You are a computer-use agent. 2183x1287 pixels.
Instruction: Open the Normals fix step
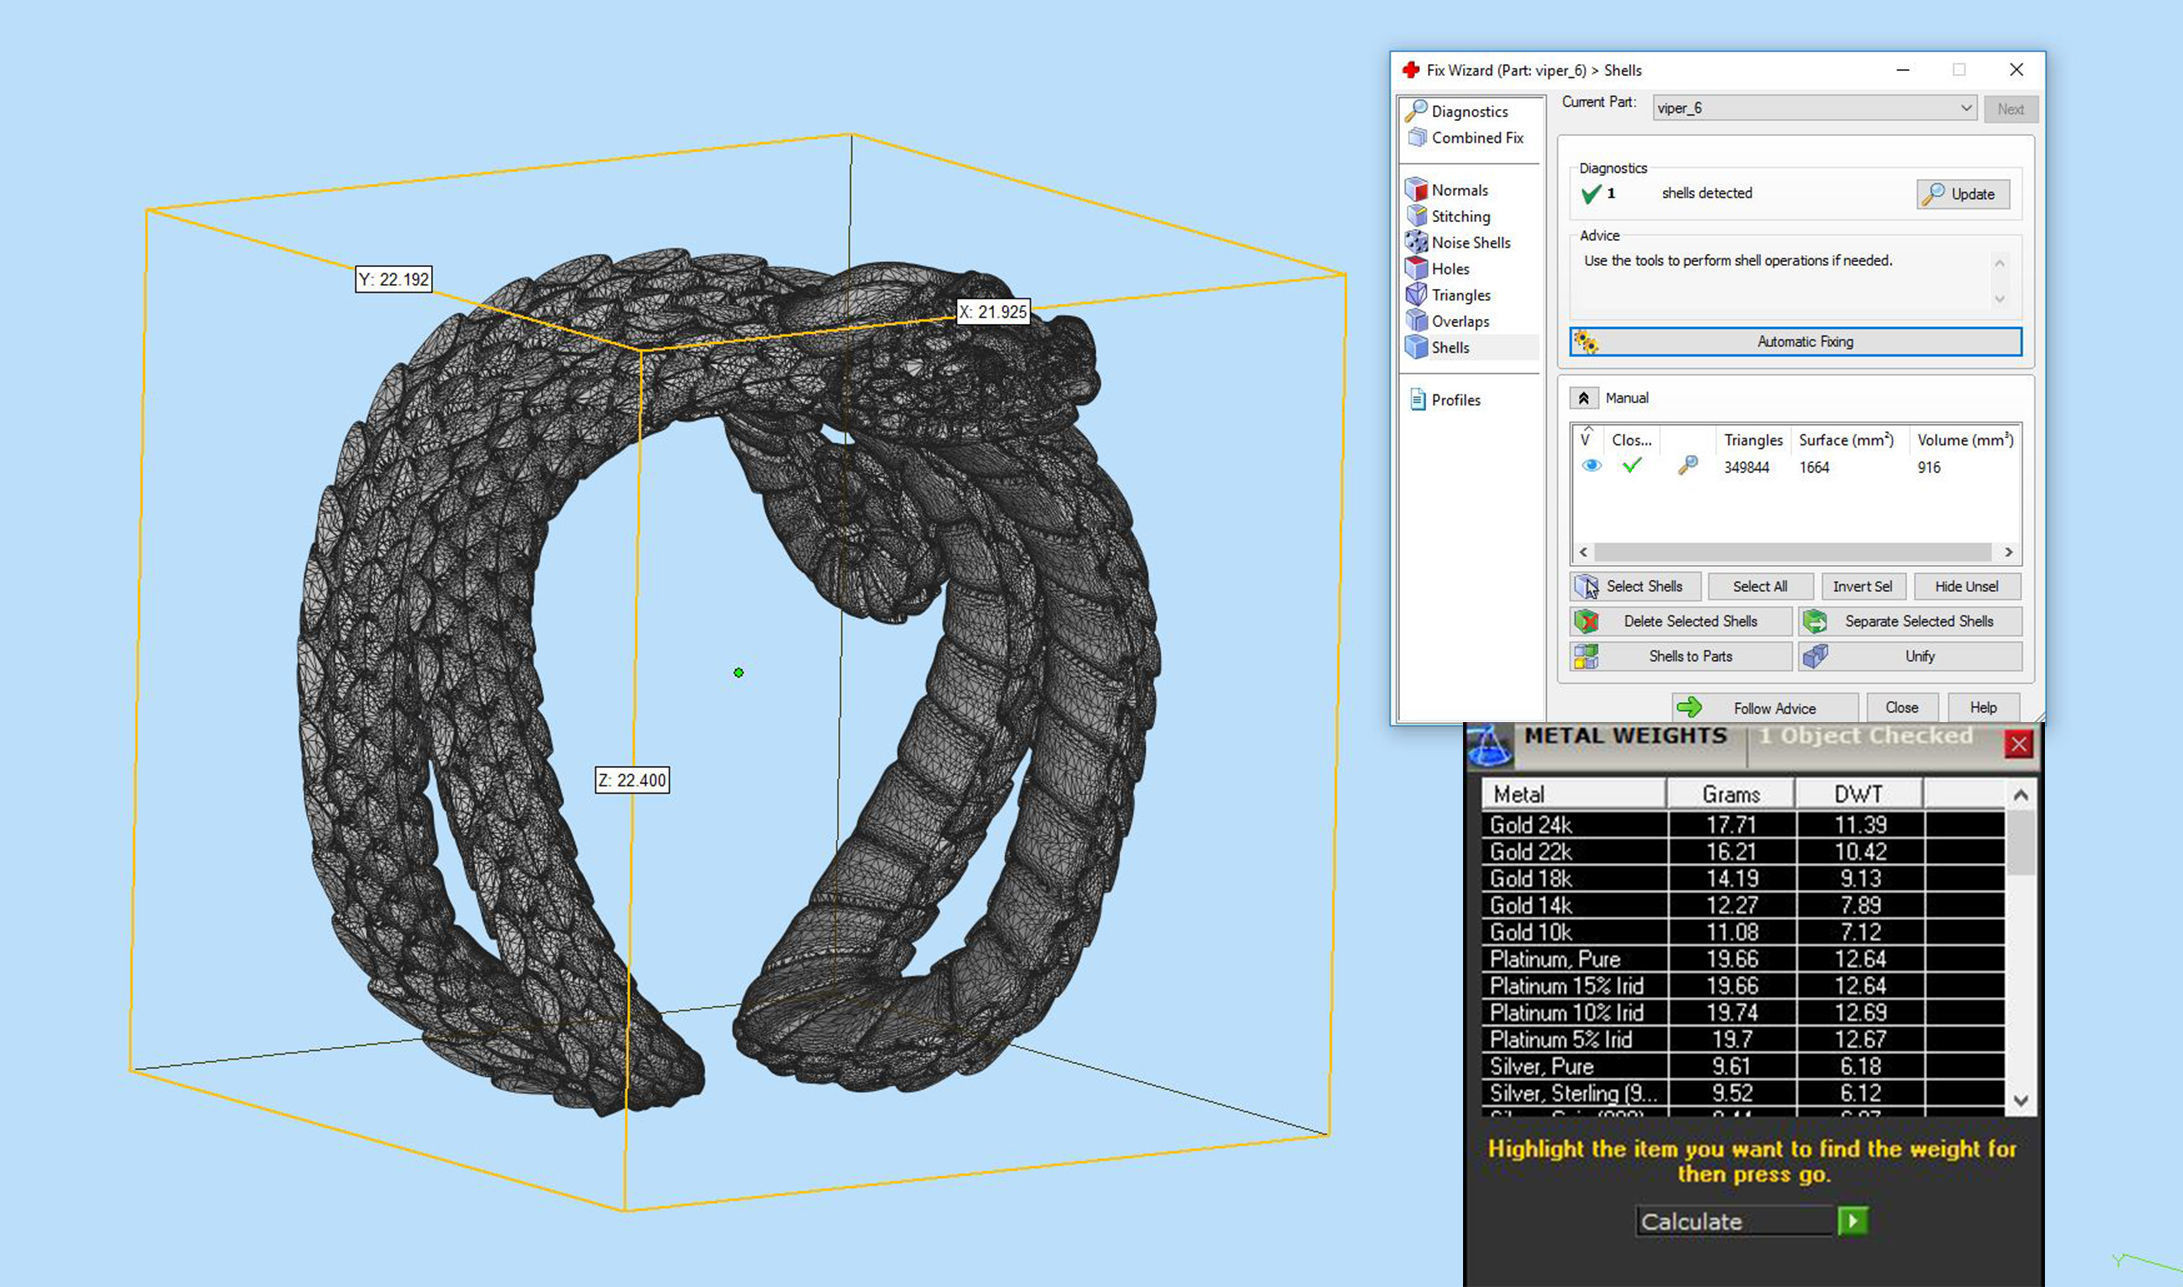click(1448, 190)
